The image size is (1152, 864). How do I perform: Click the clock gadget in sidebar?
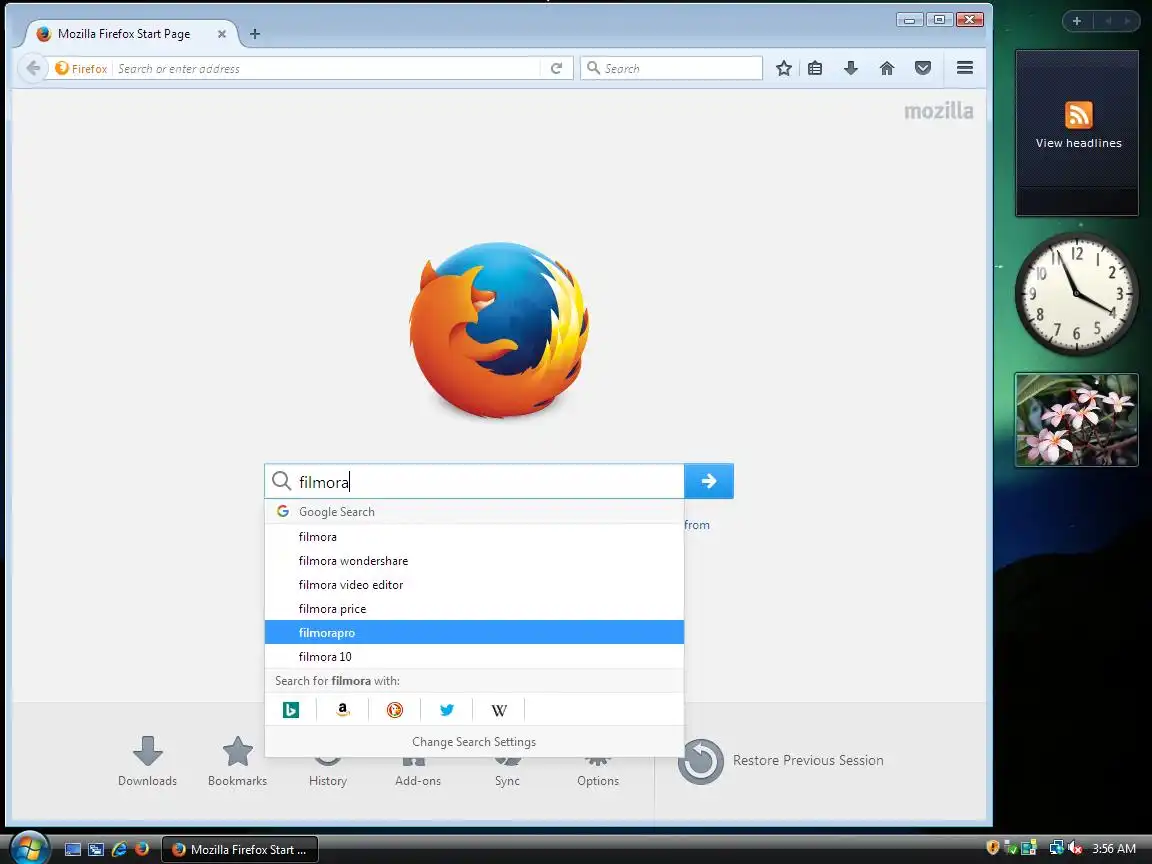coord(1076,294)
